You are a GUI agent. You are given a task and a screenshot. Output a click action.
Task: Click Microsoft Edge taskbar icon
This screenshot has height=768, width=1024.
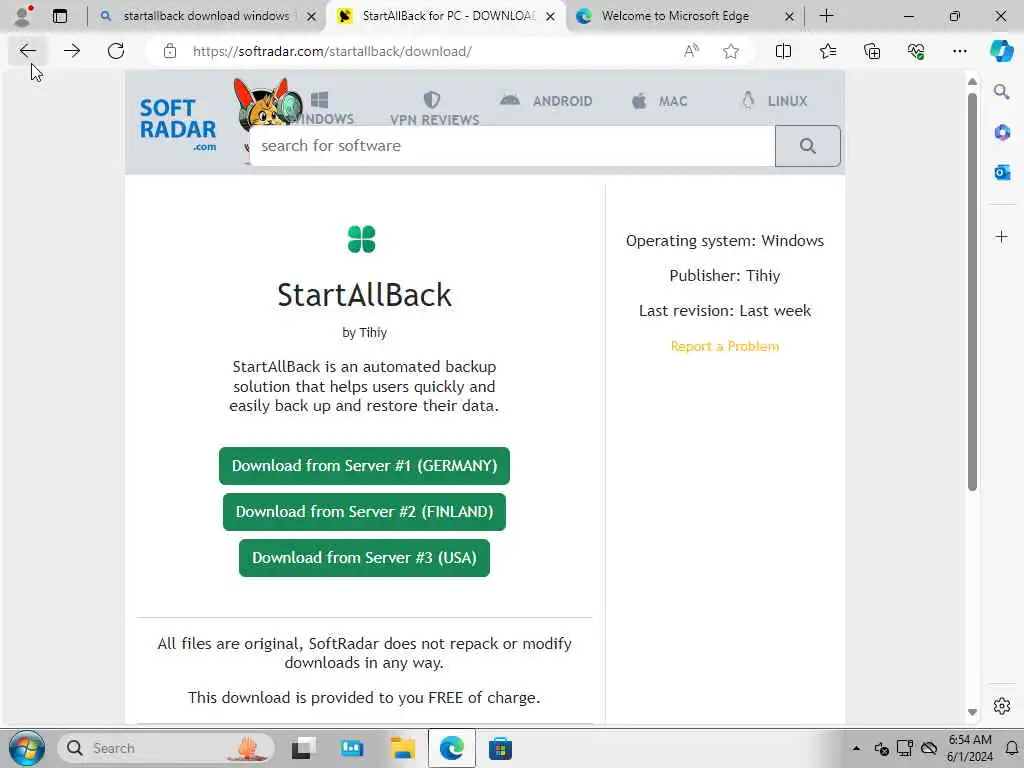pyautogui.click(x=451, y=748)
